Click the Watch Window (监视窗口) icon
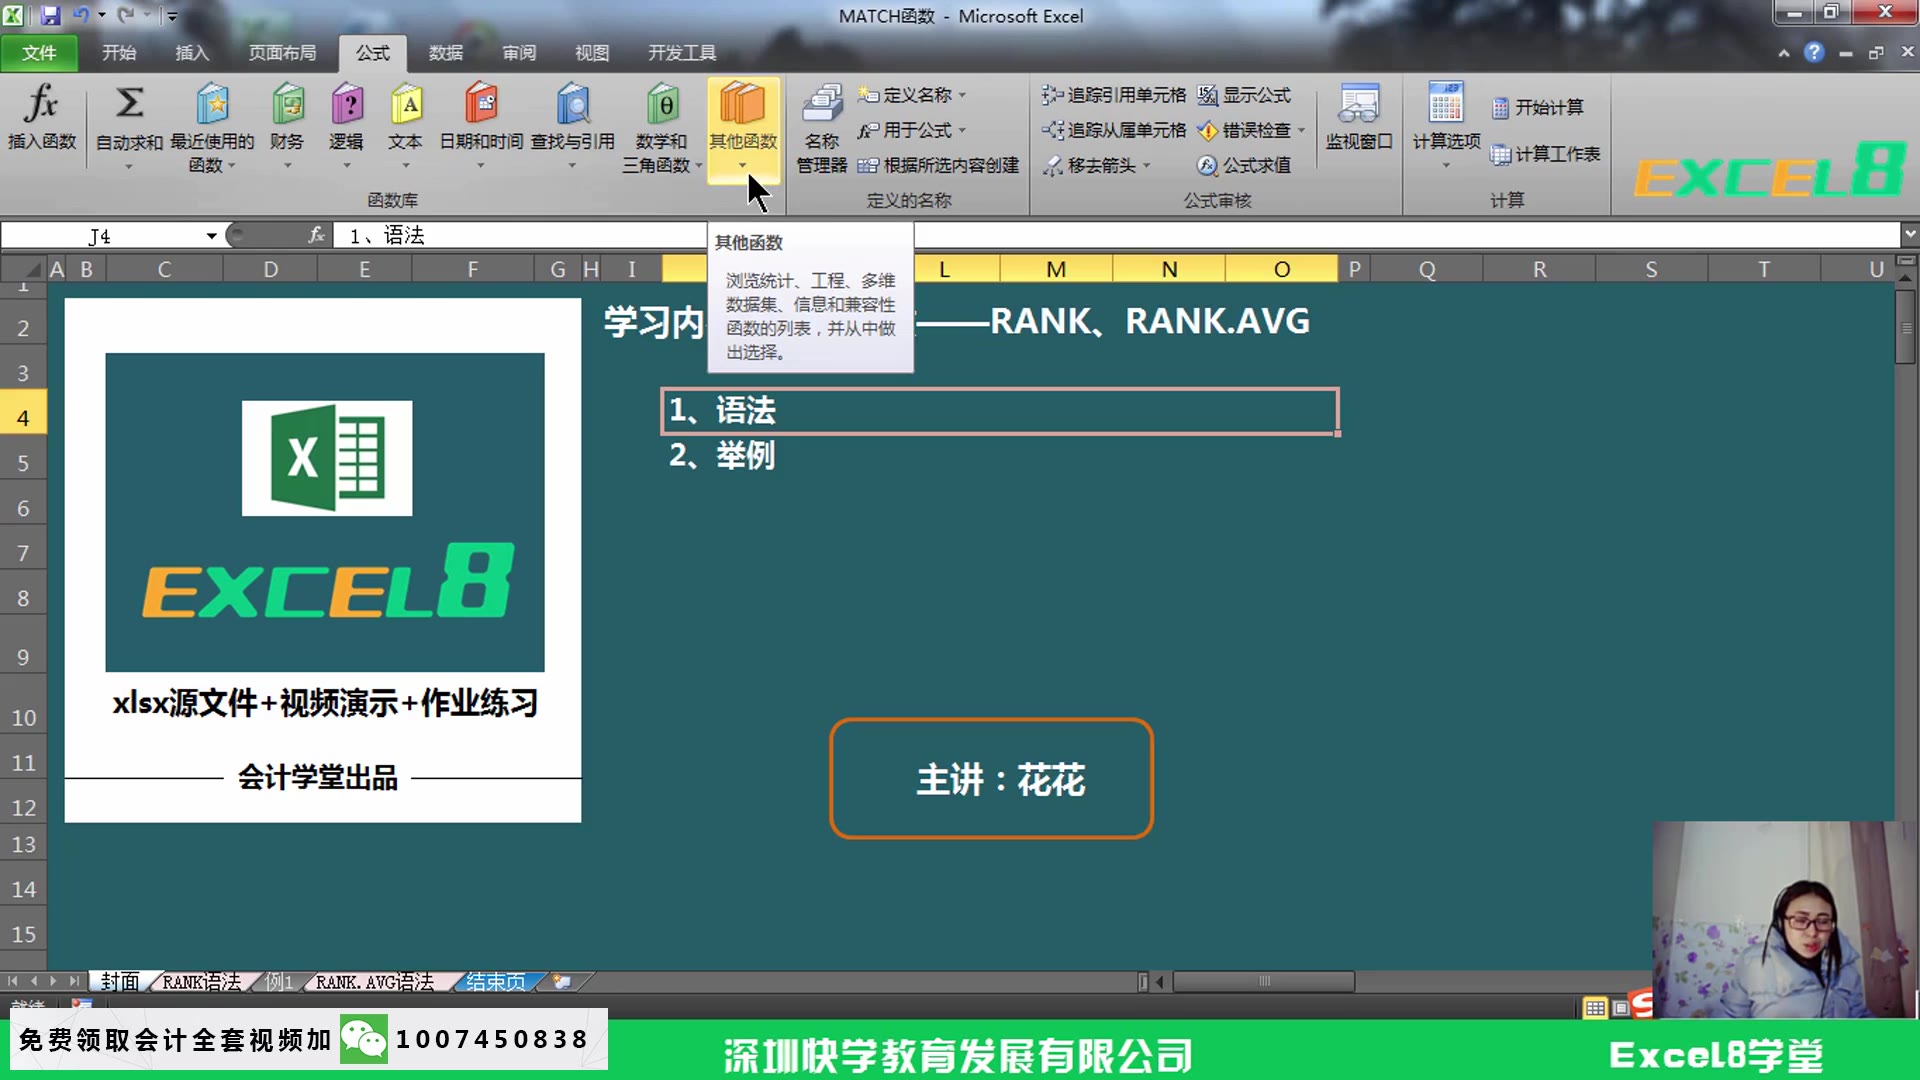The width and height of the screenshot is (1920, 1080). [x=1358, y=120]
